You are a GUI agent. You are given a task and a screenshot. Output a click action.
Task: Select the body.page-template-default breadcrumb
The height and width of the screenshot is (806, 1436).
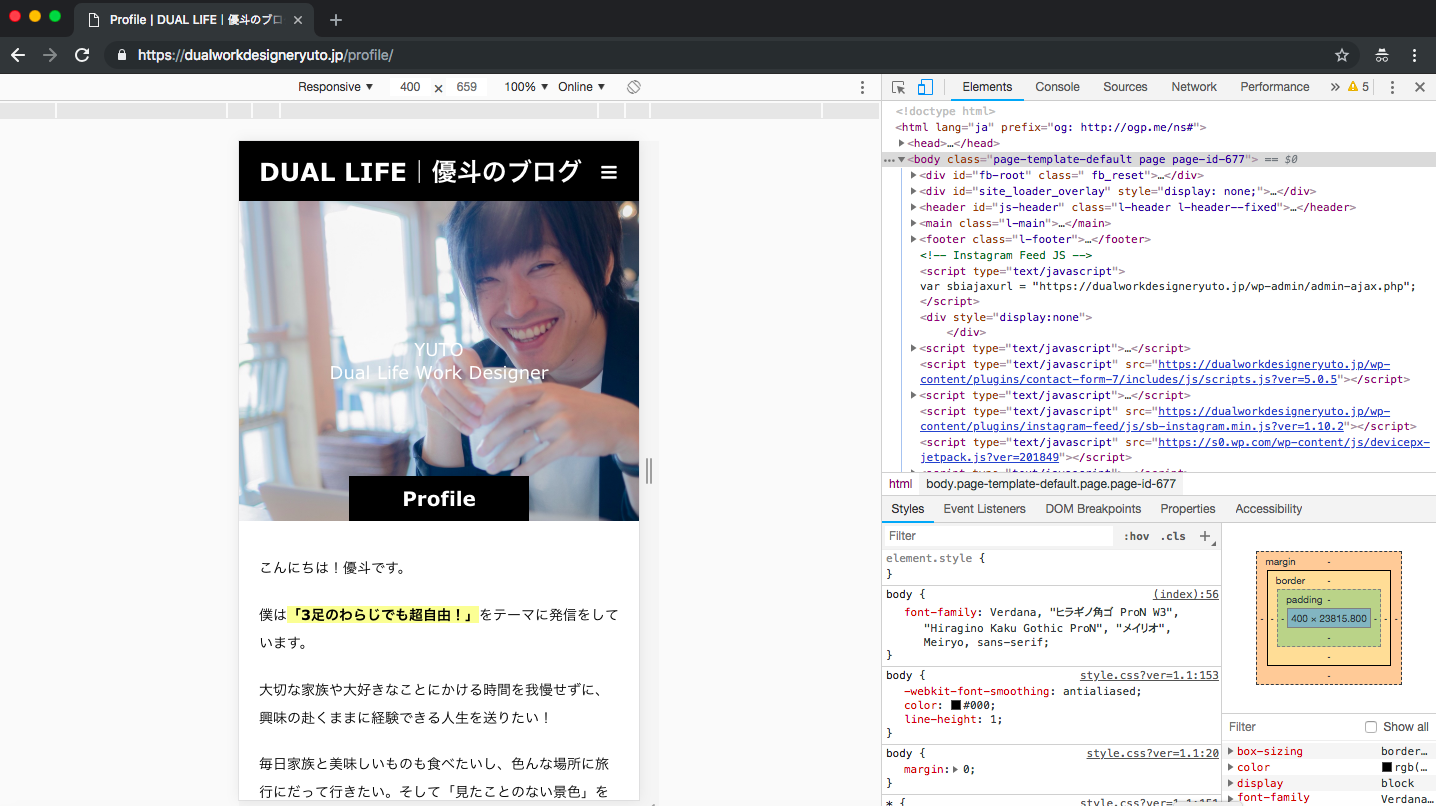tap(1051, 484)
